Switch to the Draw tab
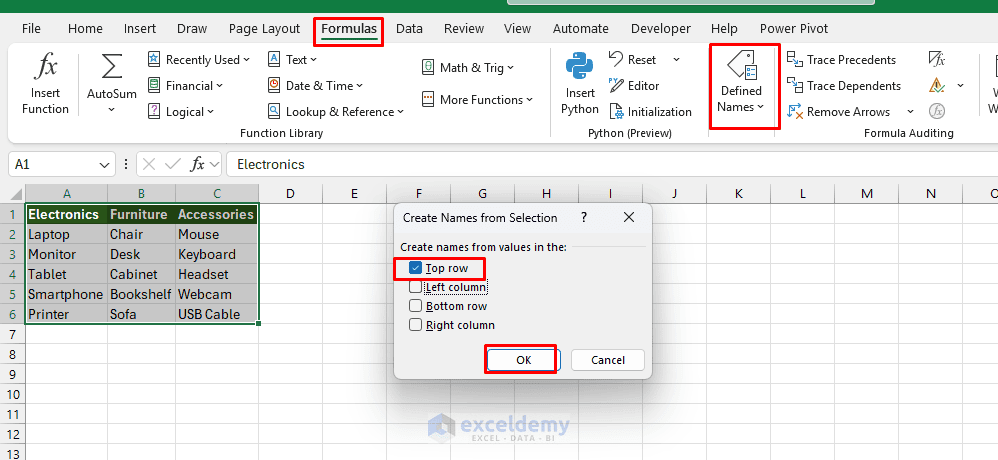Viewport: 998px width, 460px height. [x=192, y=29]
